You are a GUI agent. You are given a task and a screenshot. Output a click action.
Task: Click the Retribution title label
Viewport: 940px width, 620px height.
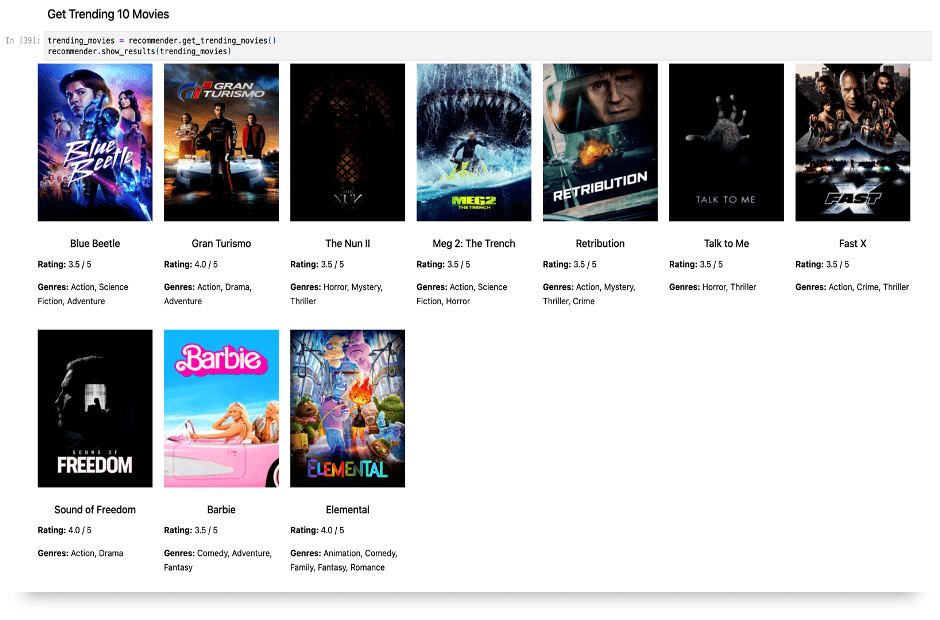(x=600, y=243)
